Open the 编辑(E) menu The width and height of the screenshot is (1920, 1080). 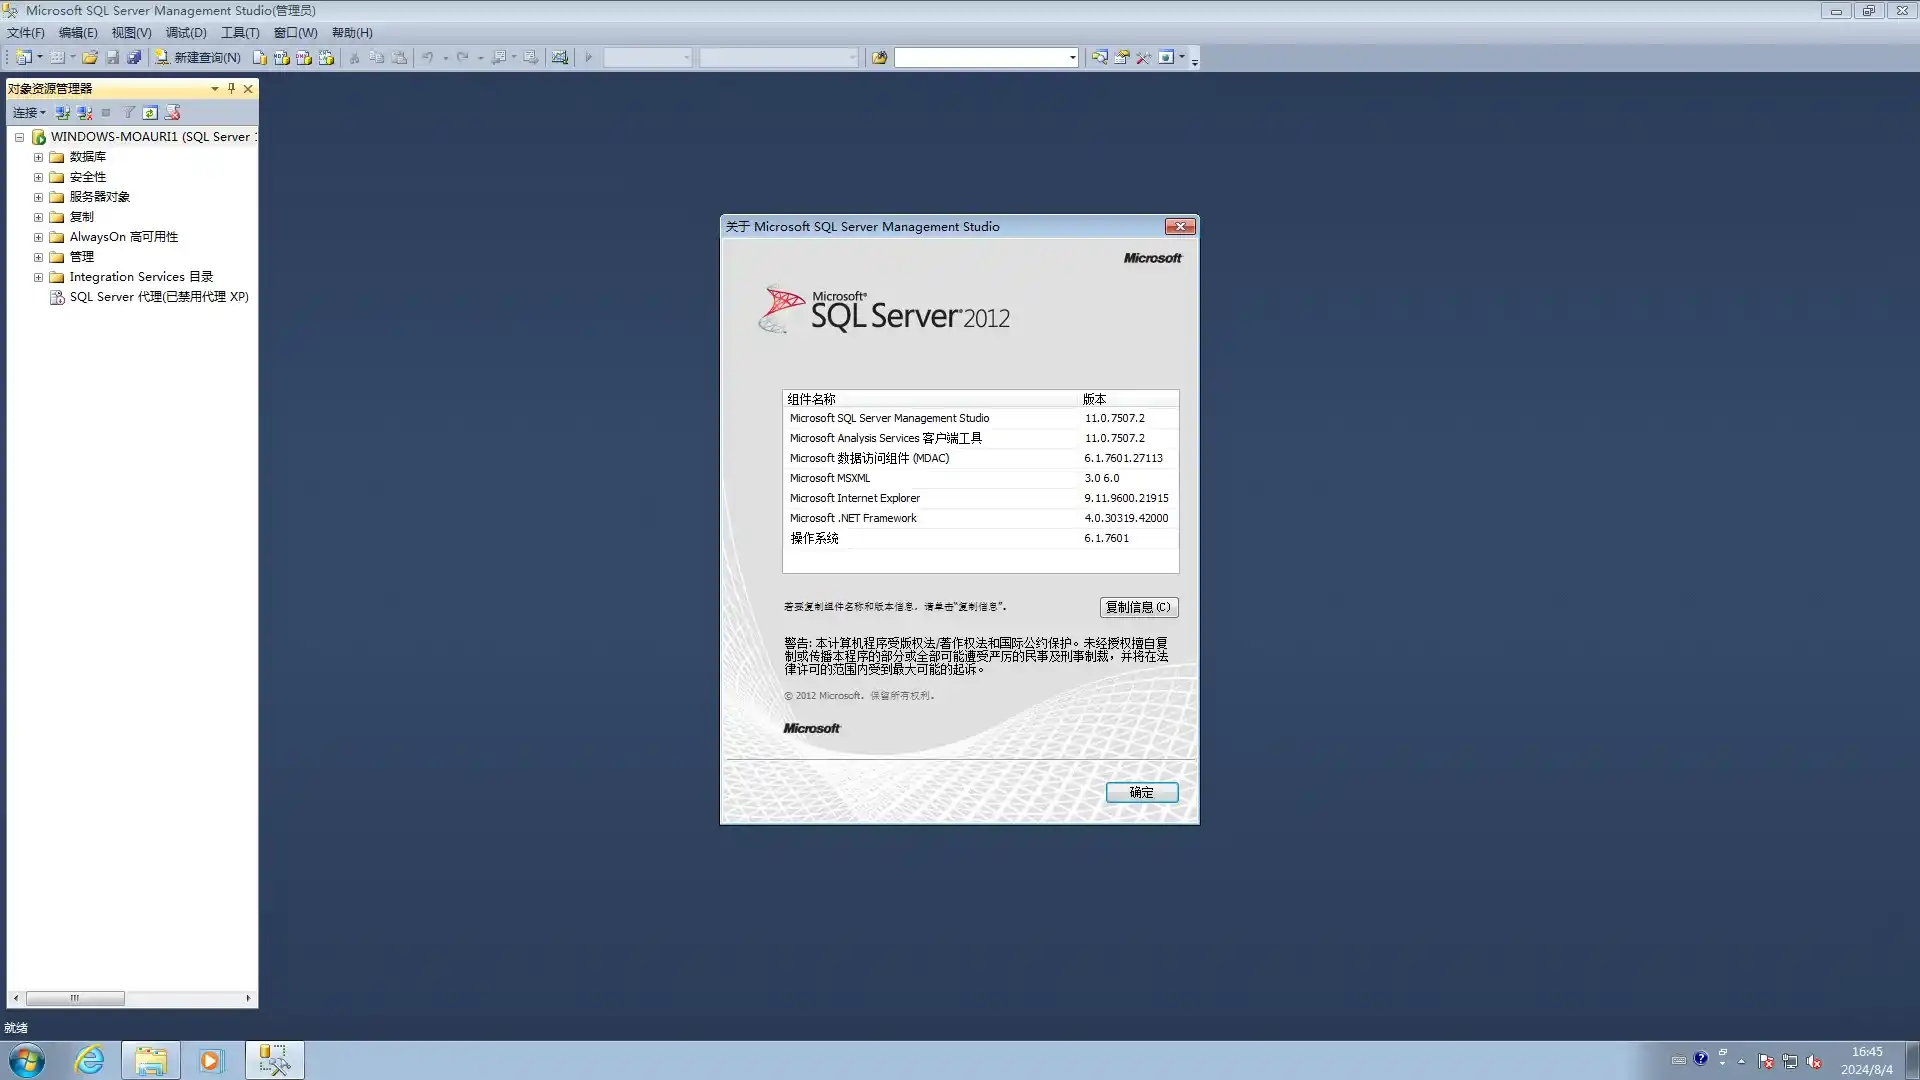click(78, 33)
